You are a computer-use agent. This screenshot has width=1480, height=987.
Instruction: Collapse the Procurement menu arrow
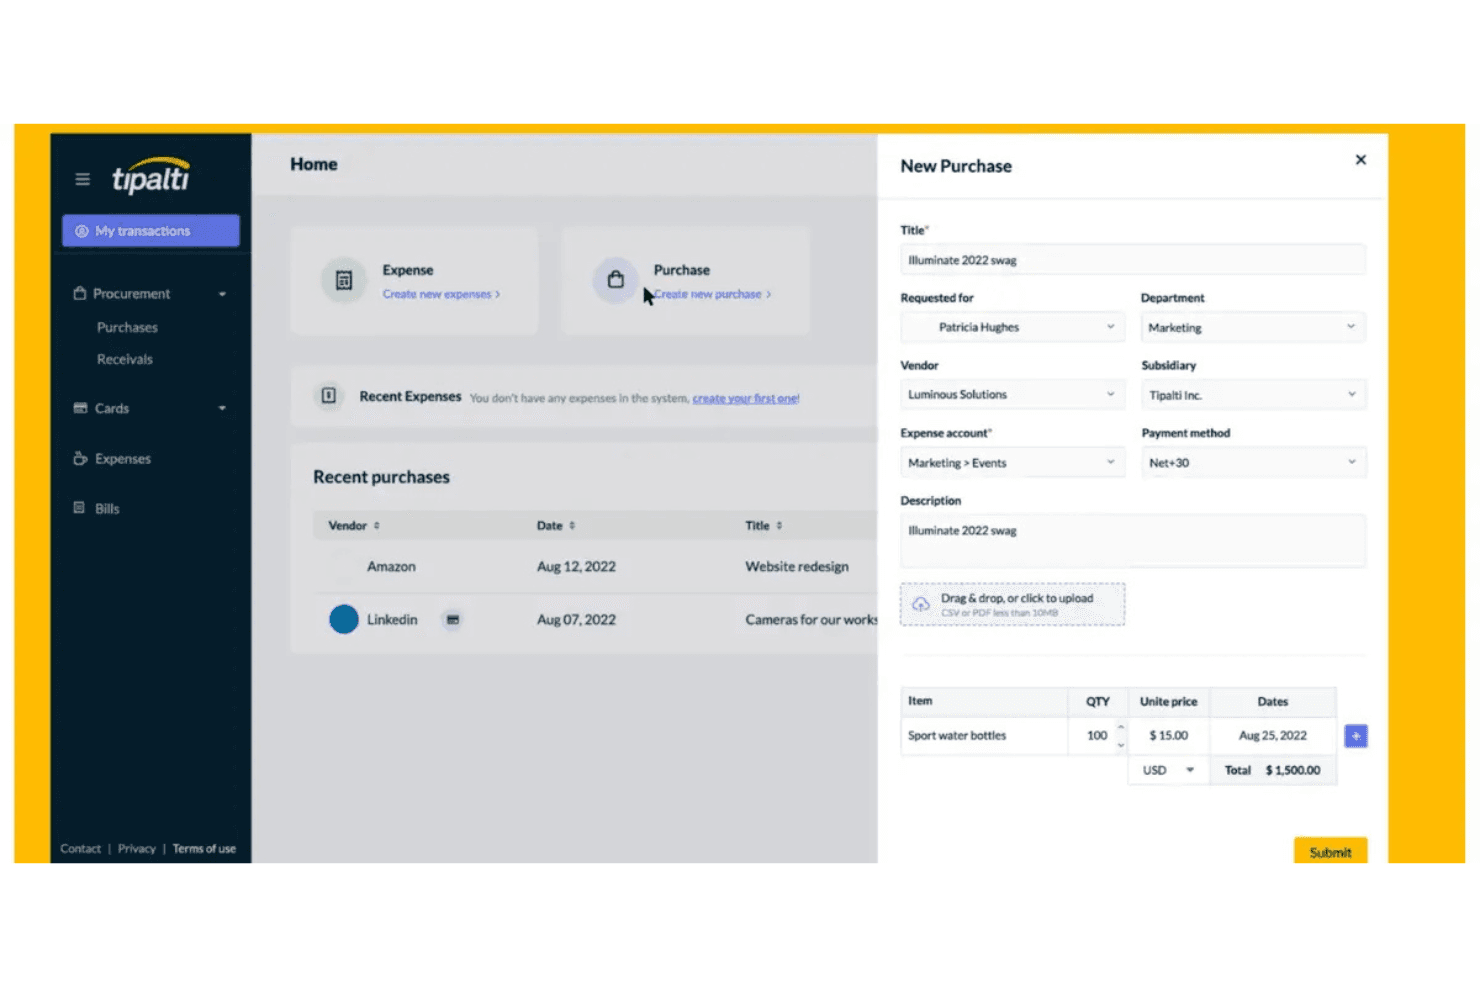tap(222, 294)
